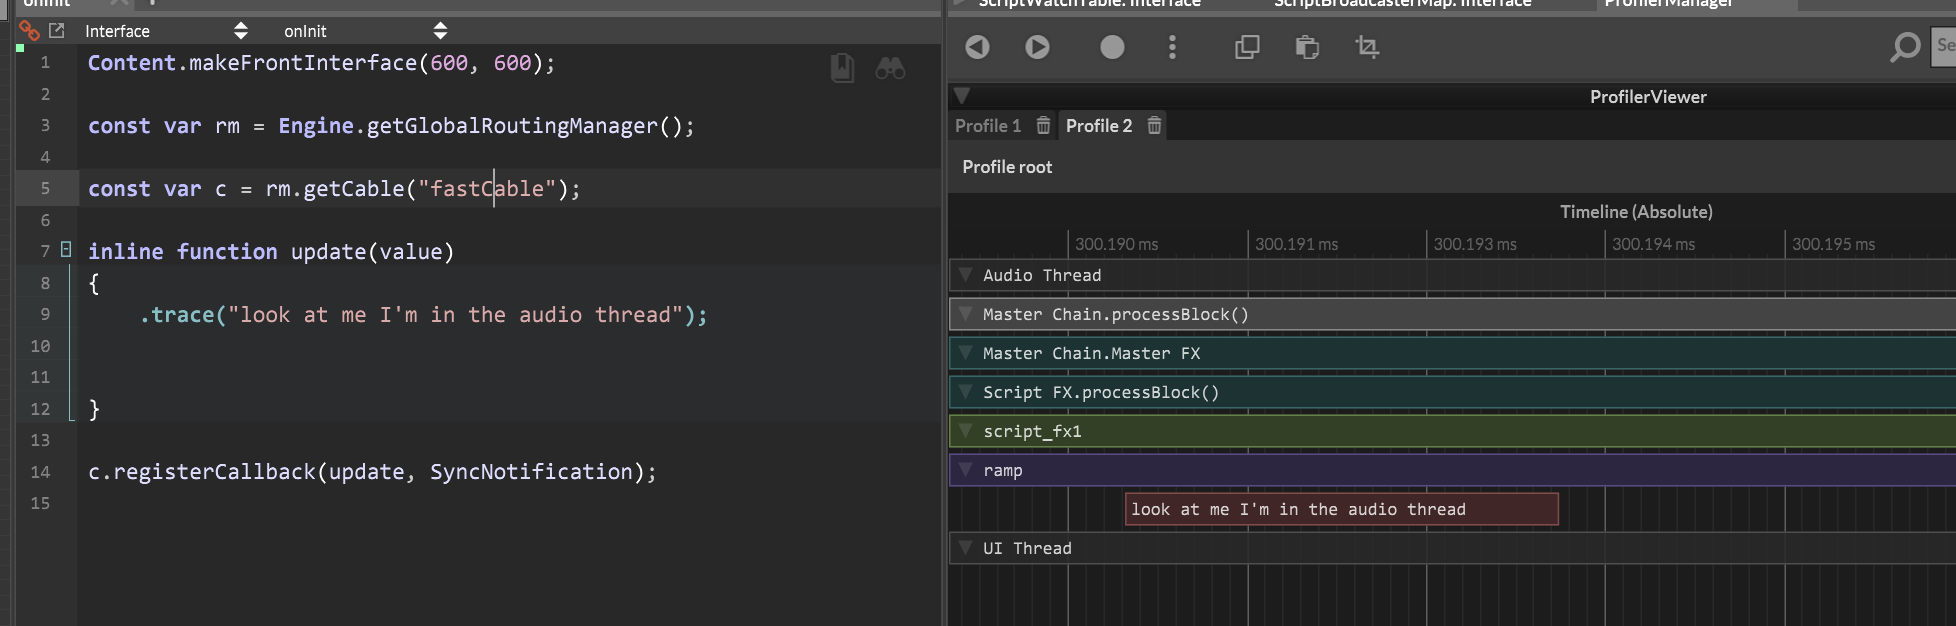Click the "fastCable" string in line 5
This screenshot has width=1956, height=626.
click(x=487, y=189)
